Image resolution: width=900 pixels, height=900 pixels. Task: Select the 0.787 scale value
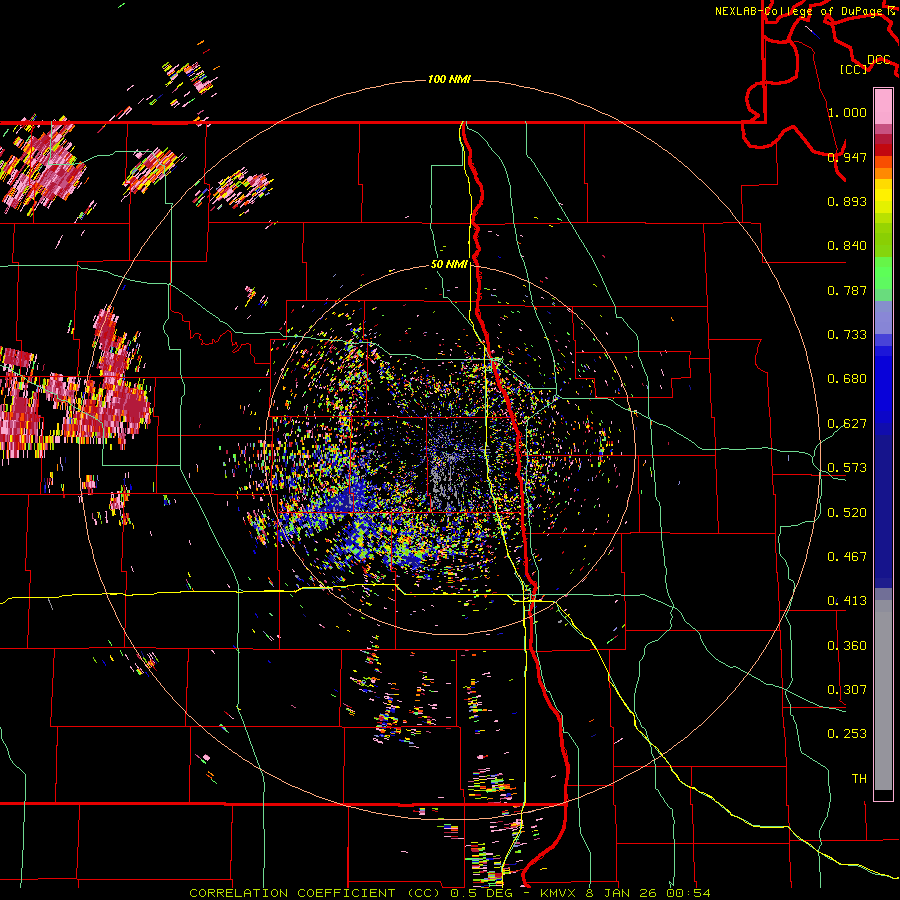(x=847, y=290)
